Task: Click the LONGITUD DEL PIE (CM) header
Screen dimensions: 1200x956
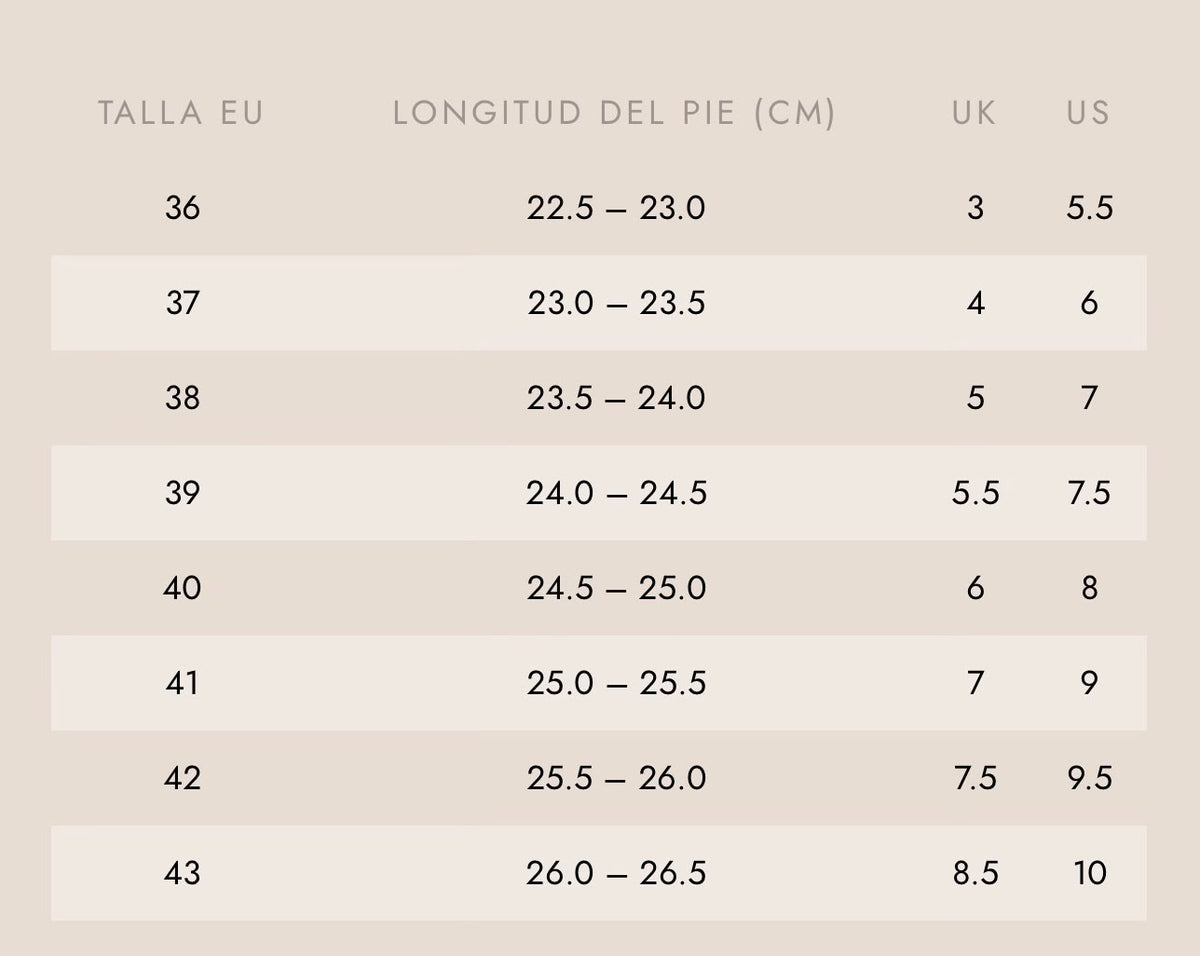Action: click(615, 113)
